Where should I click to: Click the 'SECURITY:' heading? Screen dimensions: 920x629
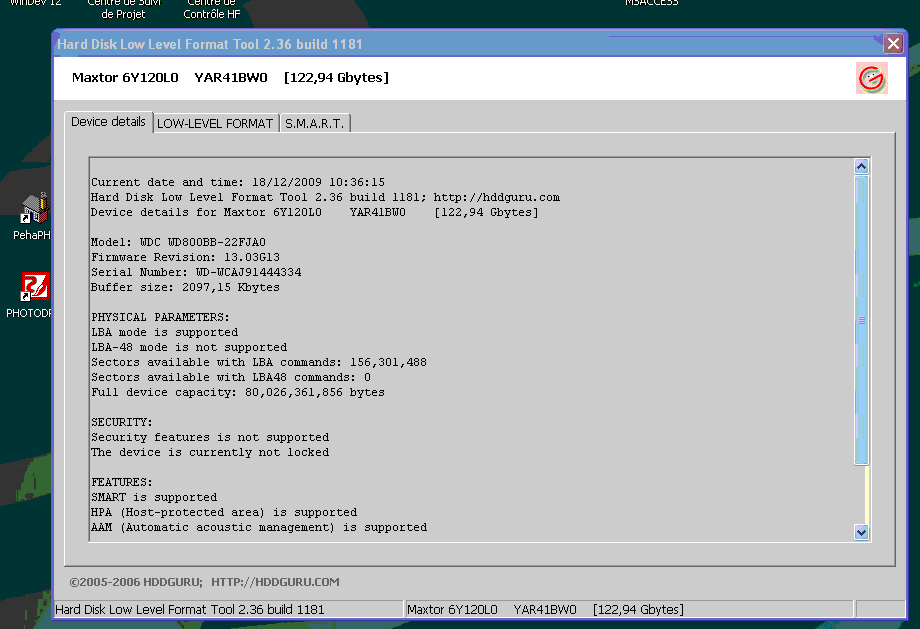pyautogui.click(x=121, y=422)
